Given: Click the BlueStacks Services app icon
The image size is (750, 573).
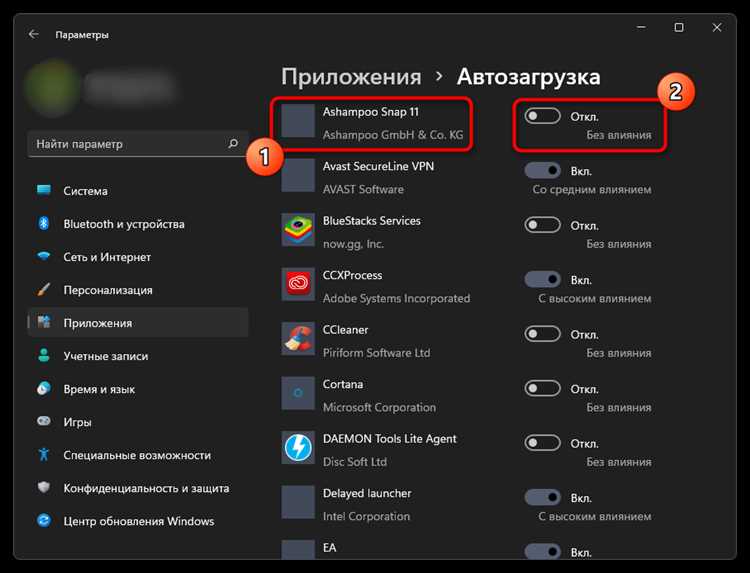Looking at the screenshot, I should tap(298, 230).
